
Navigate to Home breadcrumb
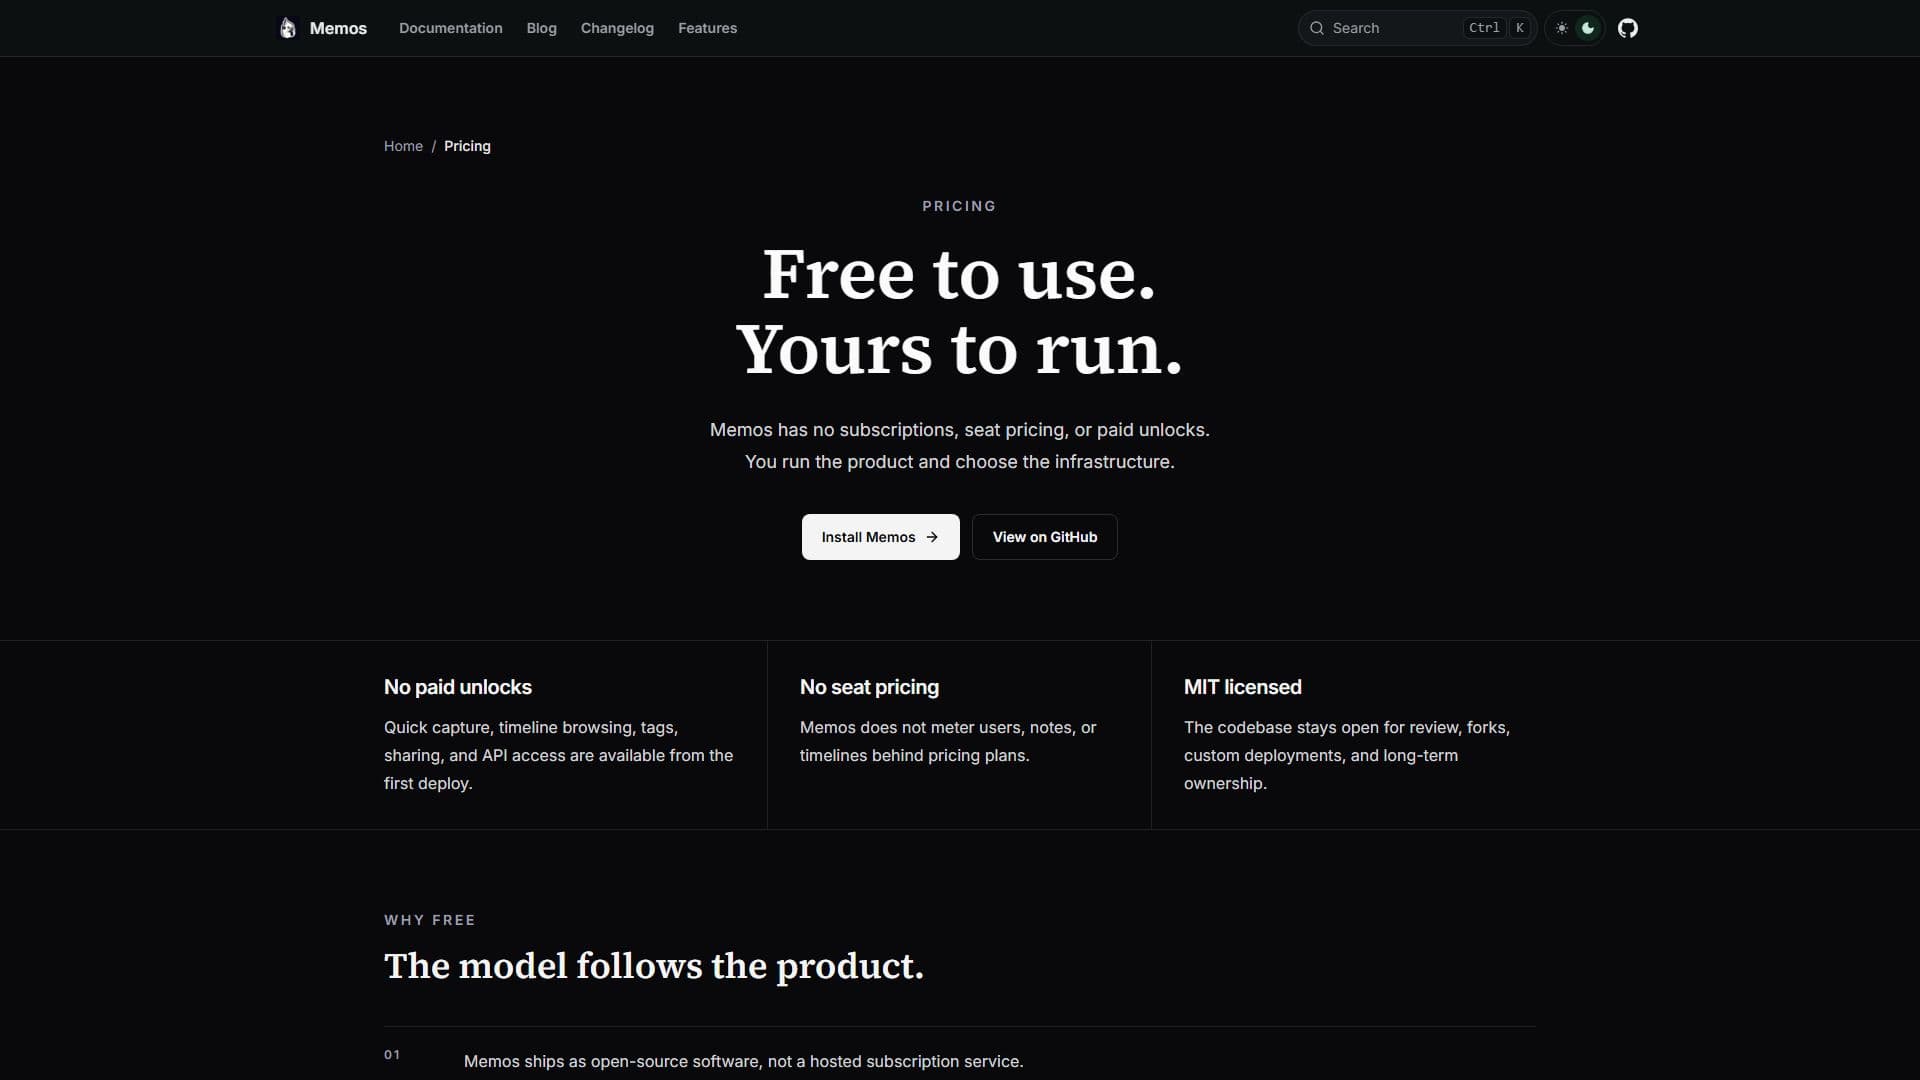point(403,146)
